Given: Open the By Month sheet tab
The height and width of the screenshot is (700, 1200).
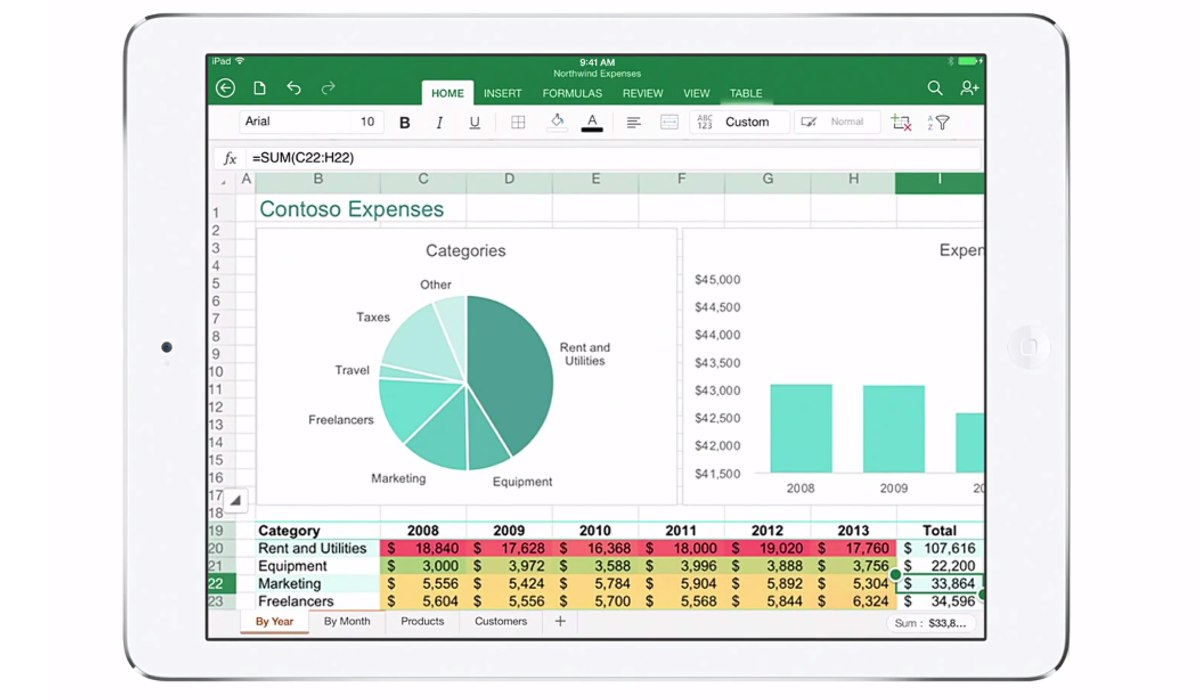Looking at the screenshot, I should click(347, 622).
